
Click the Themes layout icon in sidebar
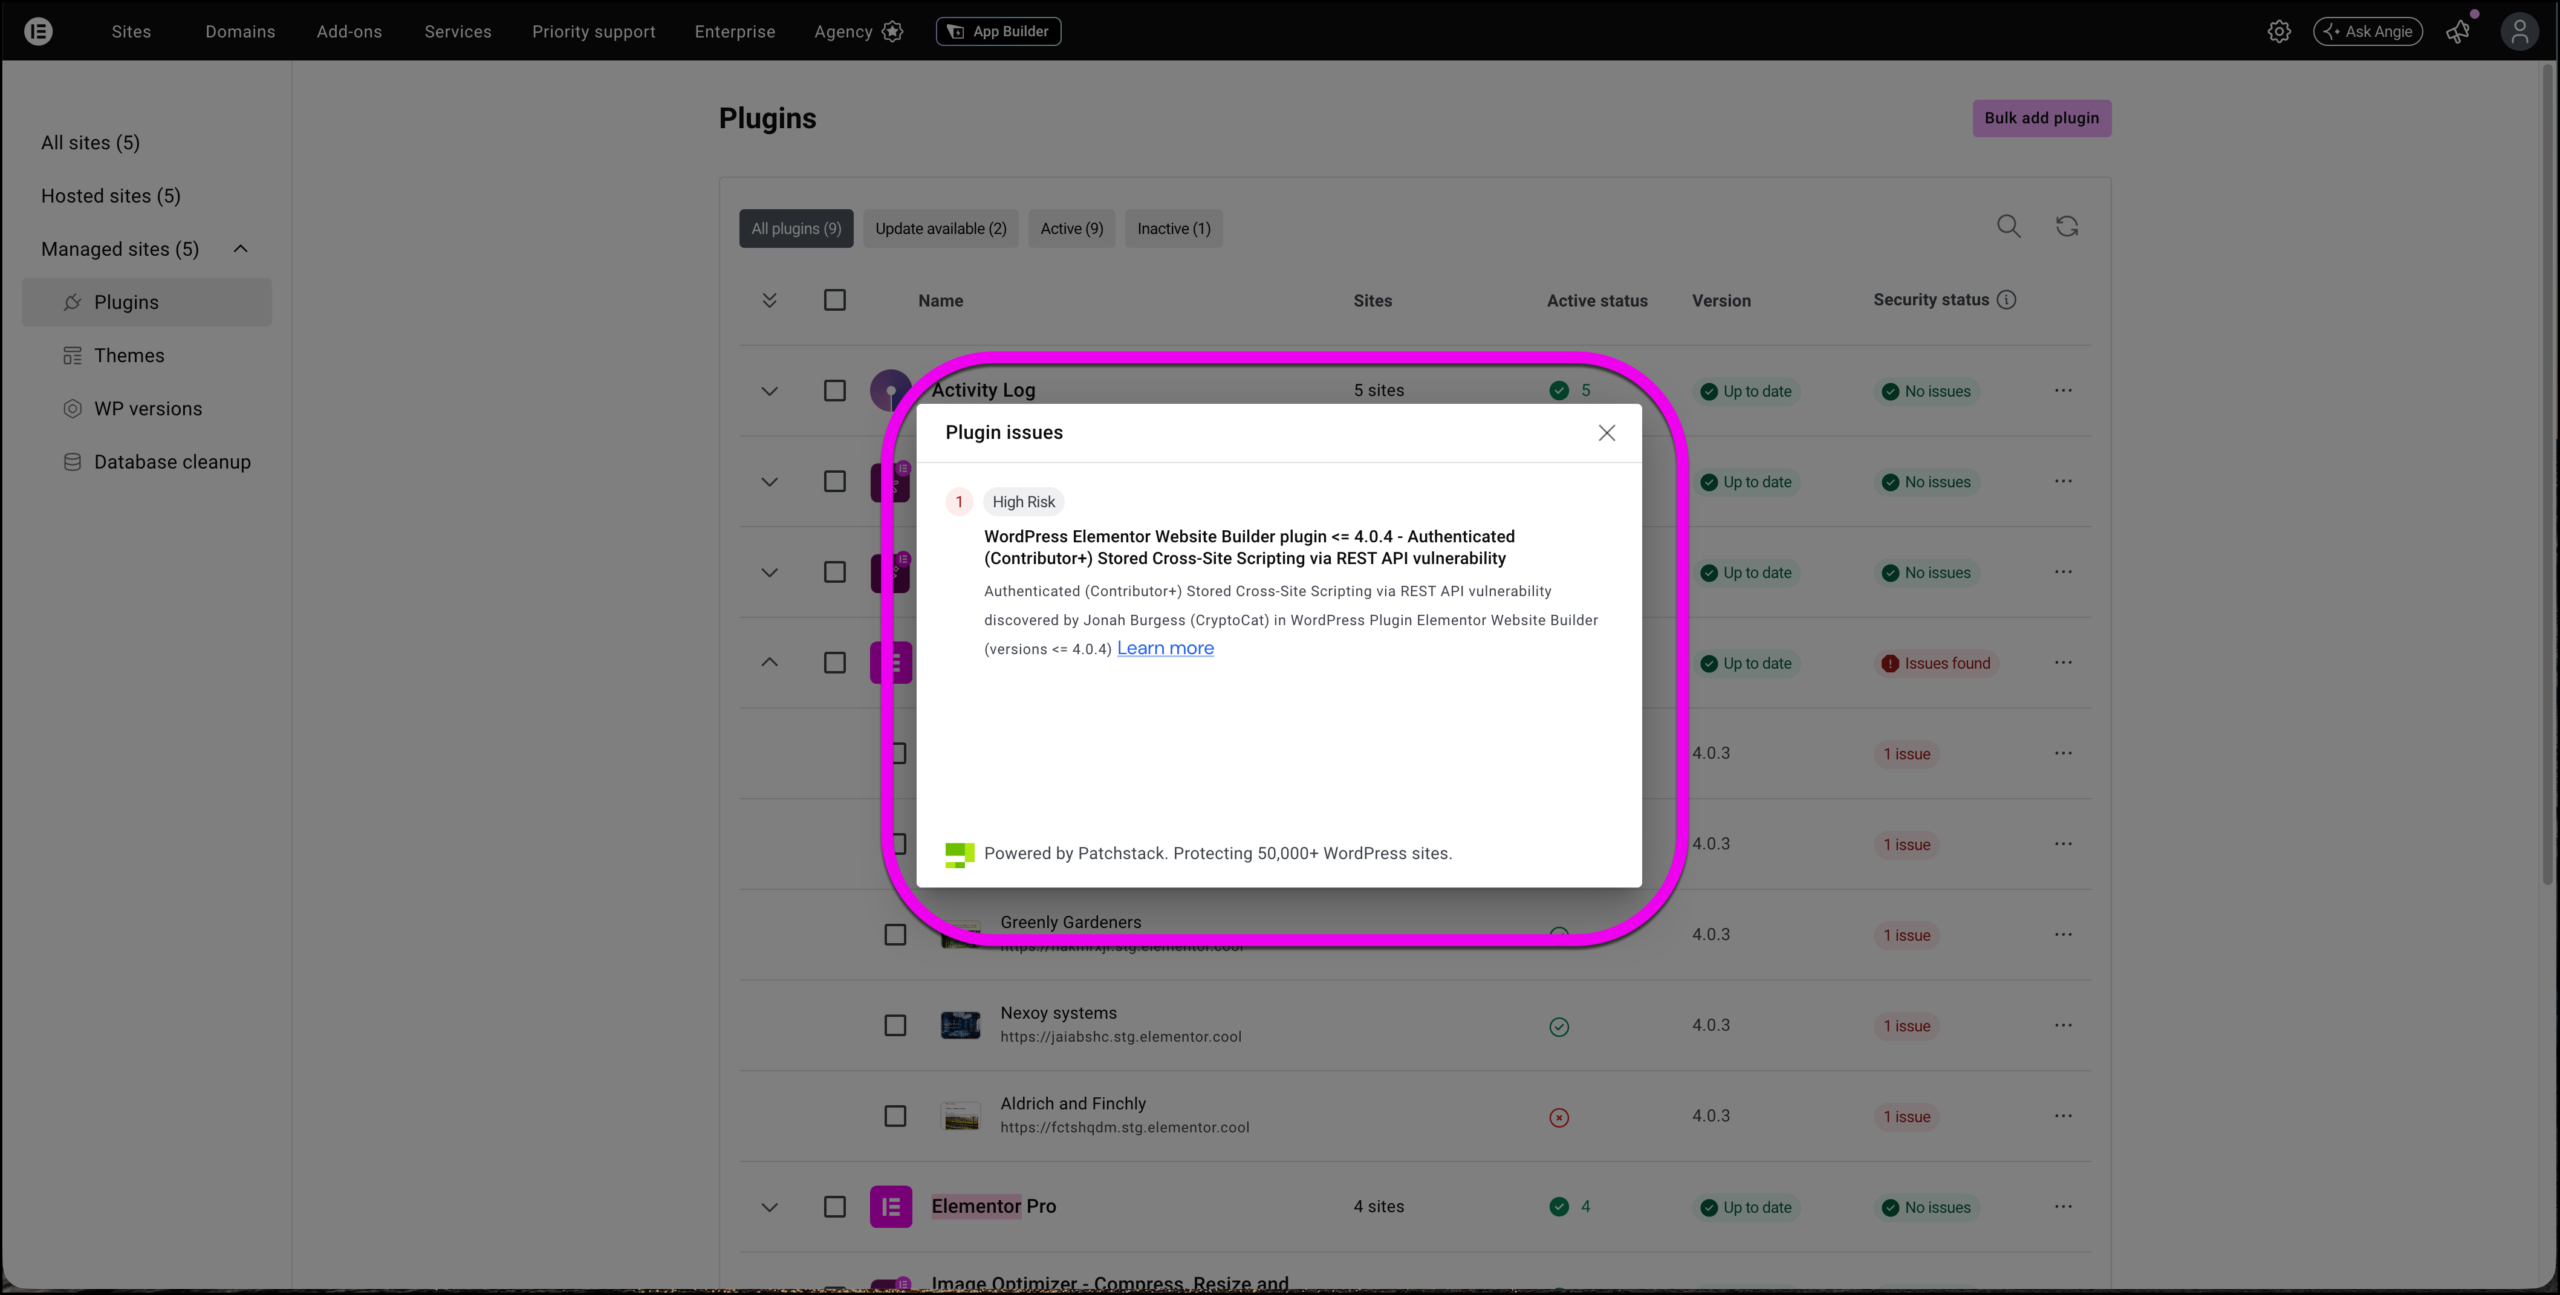click(72, 356)
